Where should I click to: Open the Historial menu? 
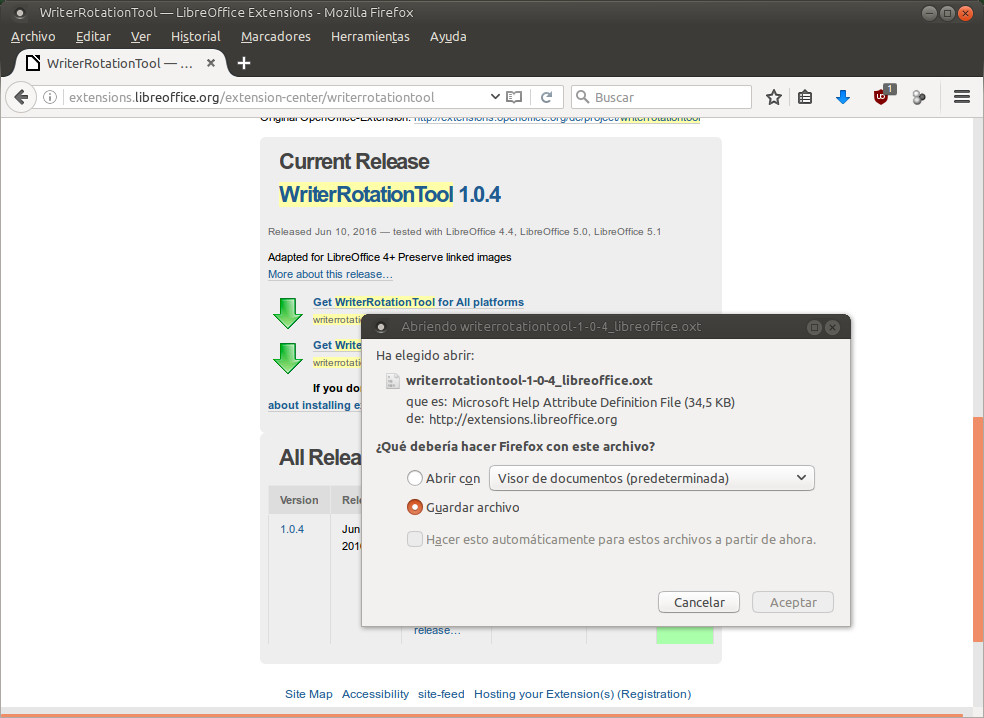click(196, 36)
